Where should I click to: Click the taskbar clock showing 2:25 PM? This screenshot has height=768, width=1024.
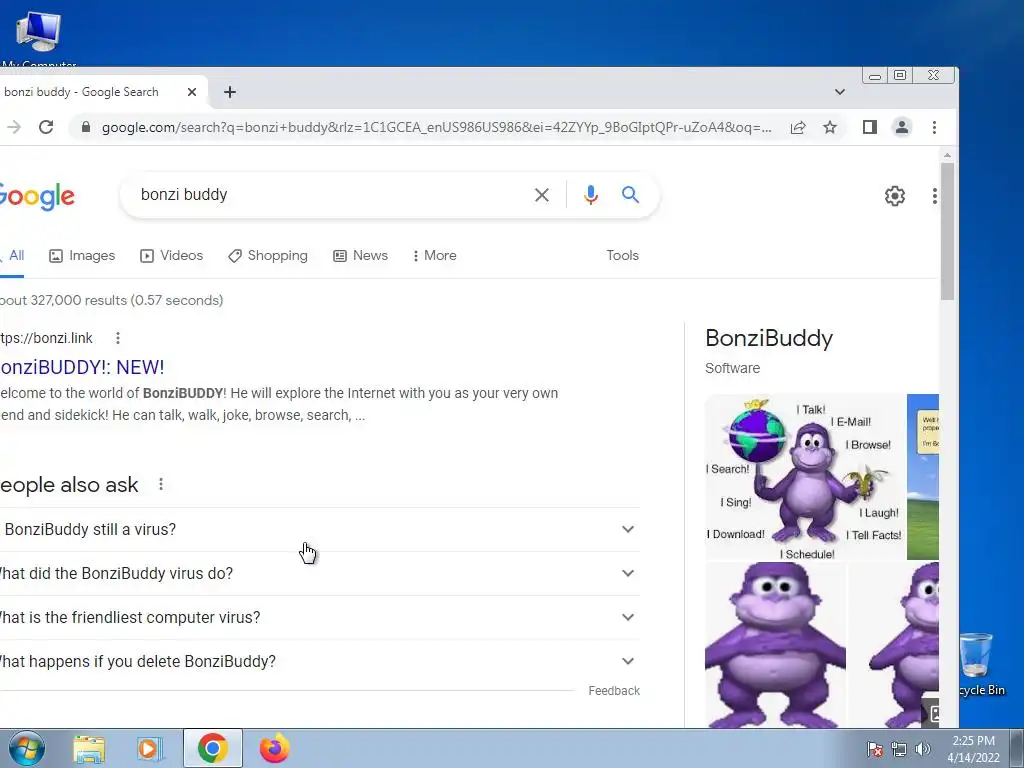click(x=973, y=749)
